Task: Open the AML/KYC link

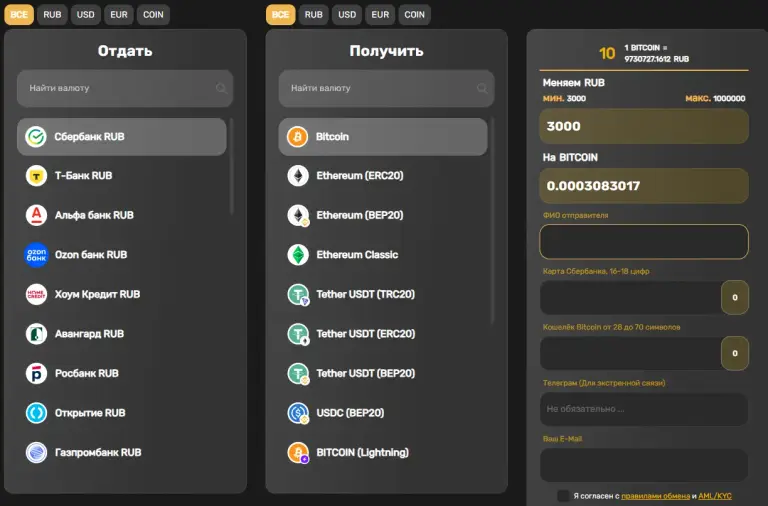Action: pyautogui.click(x=715, y=496)
